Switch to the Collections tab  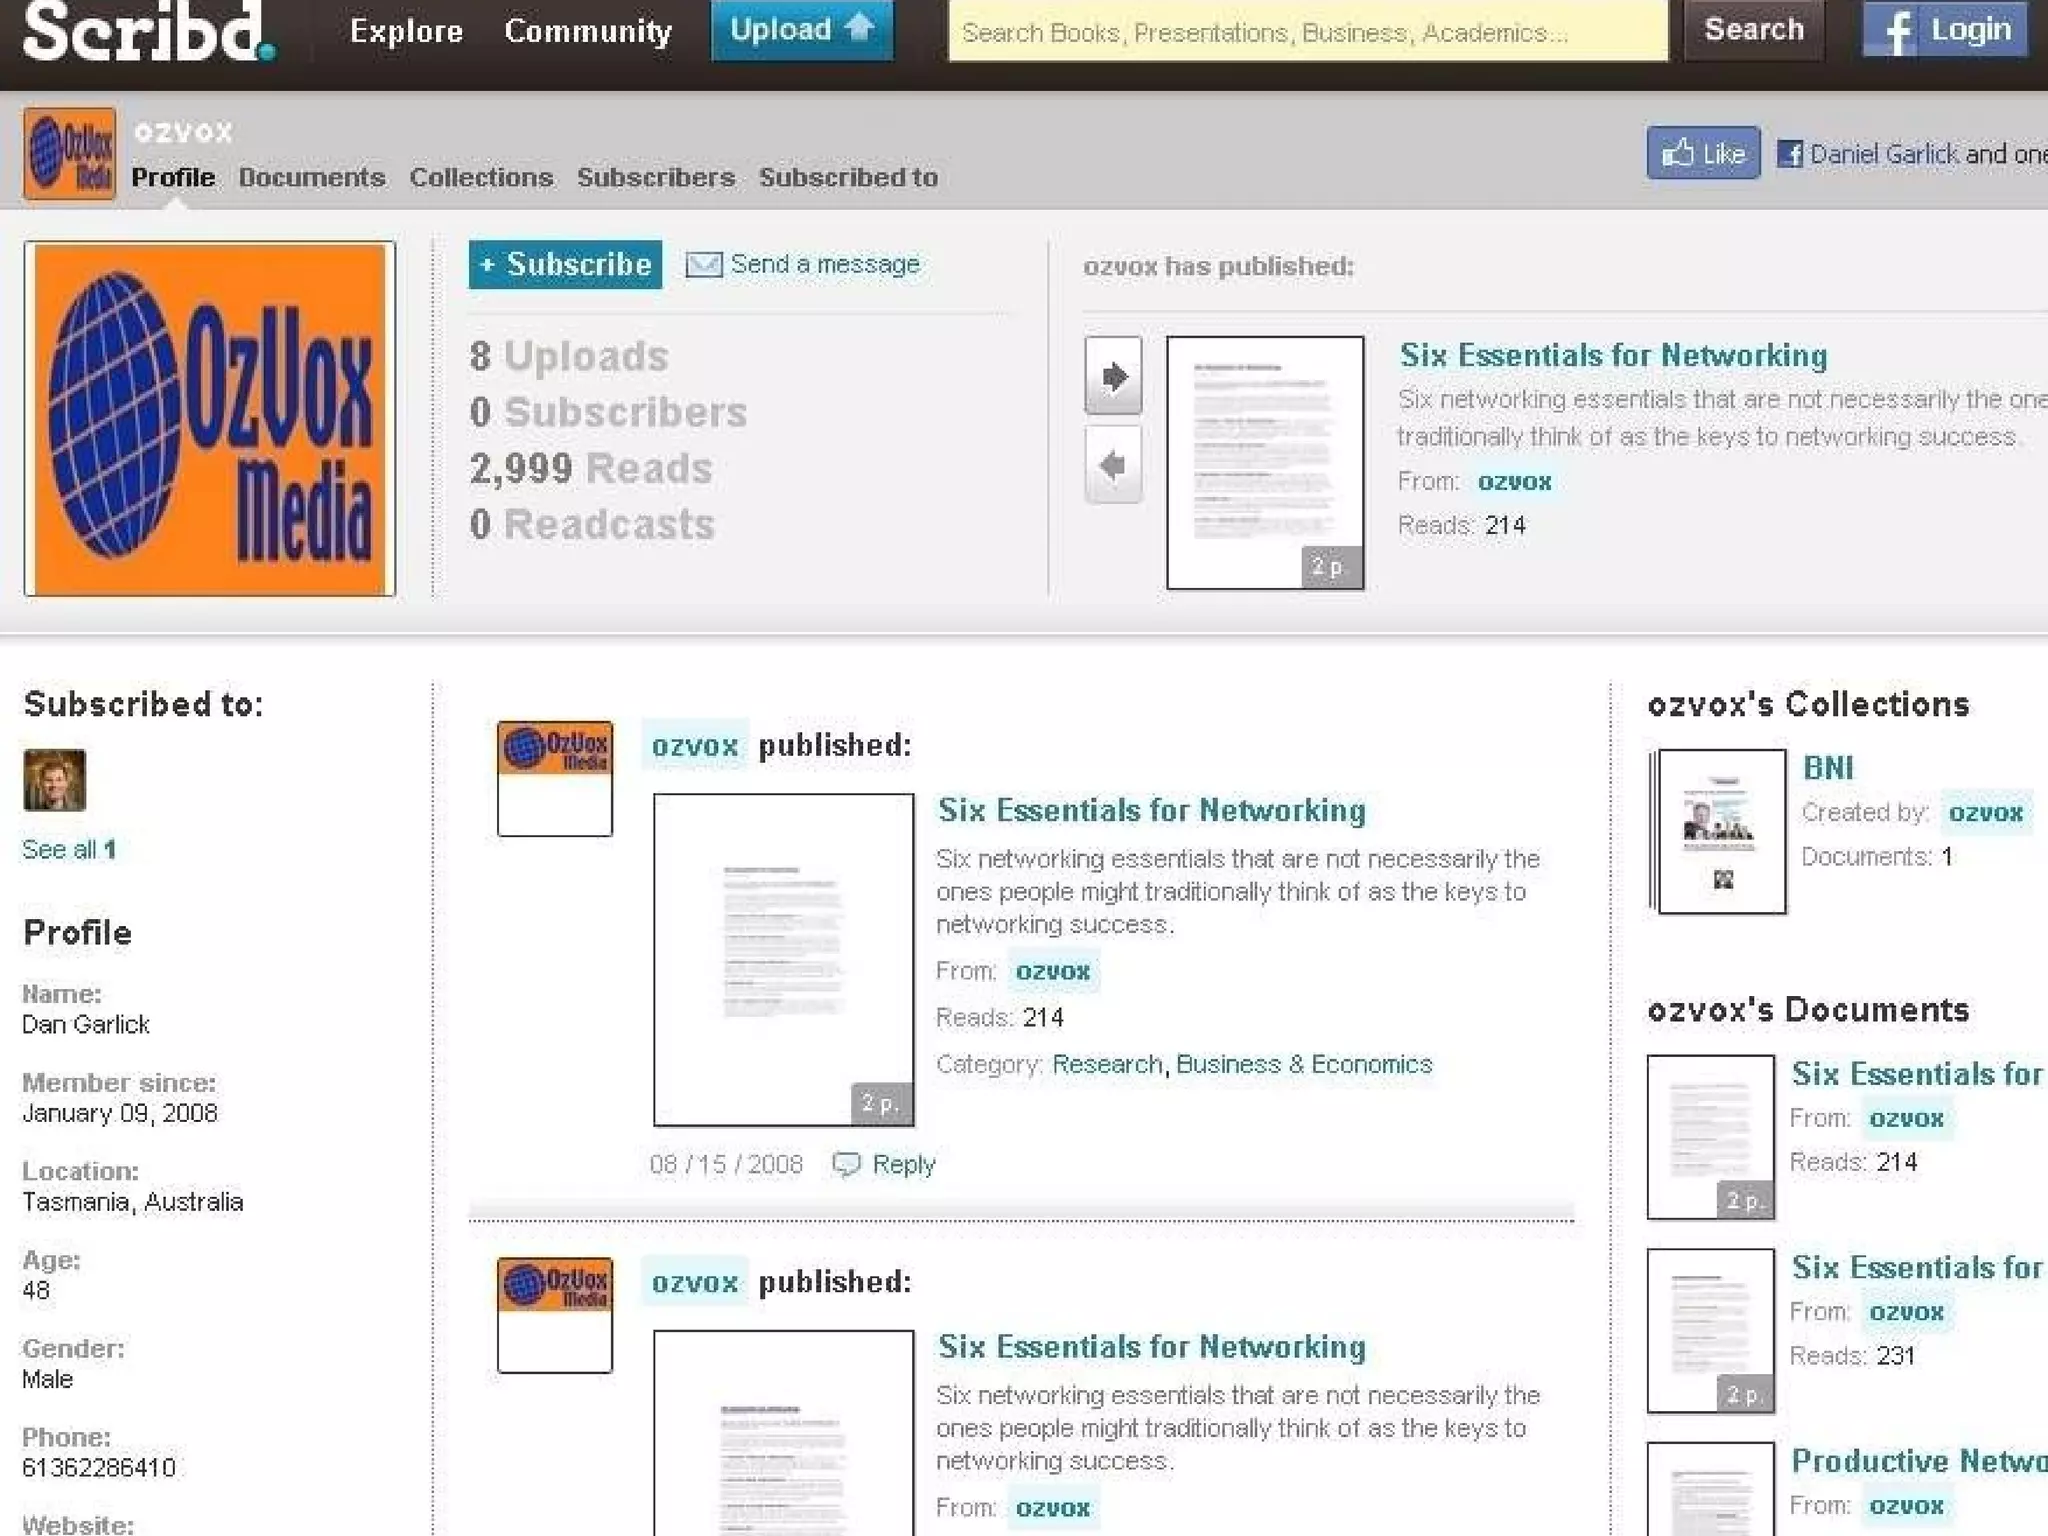pos(481,177)
